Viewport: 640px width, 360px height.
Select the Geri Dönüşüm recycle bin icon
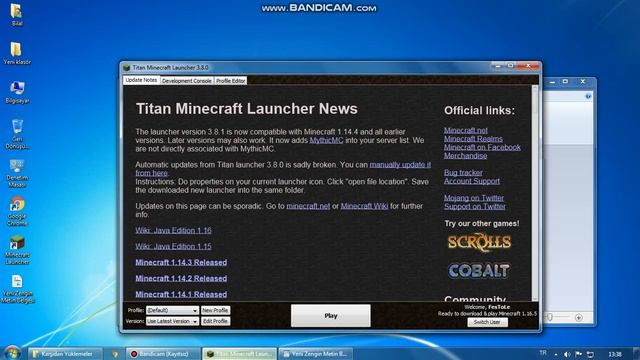[17, 134]
